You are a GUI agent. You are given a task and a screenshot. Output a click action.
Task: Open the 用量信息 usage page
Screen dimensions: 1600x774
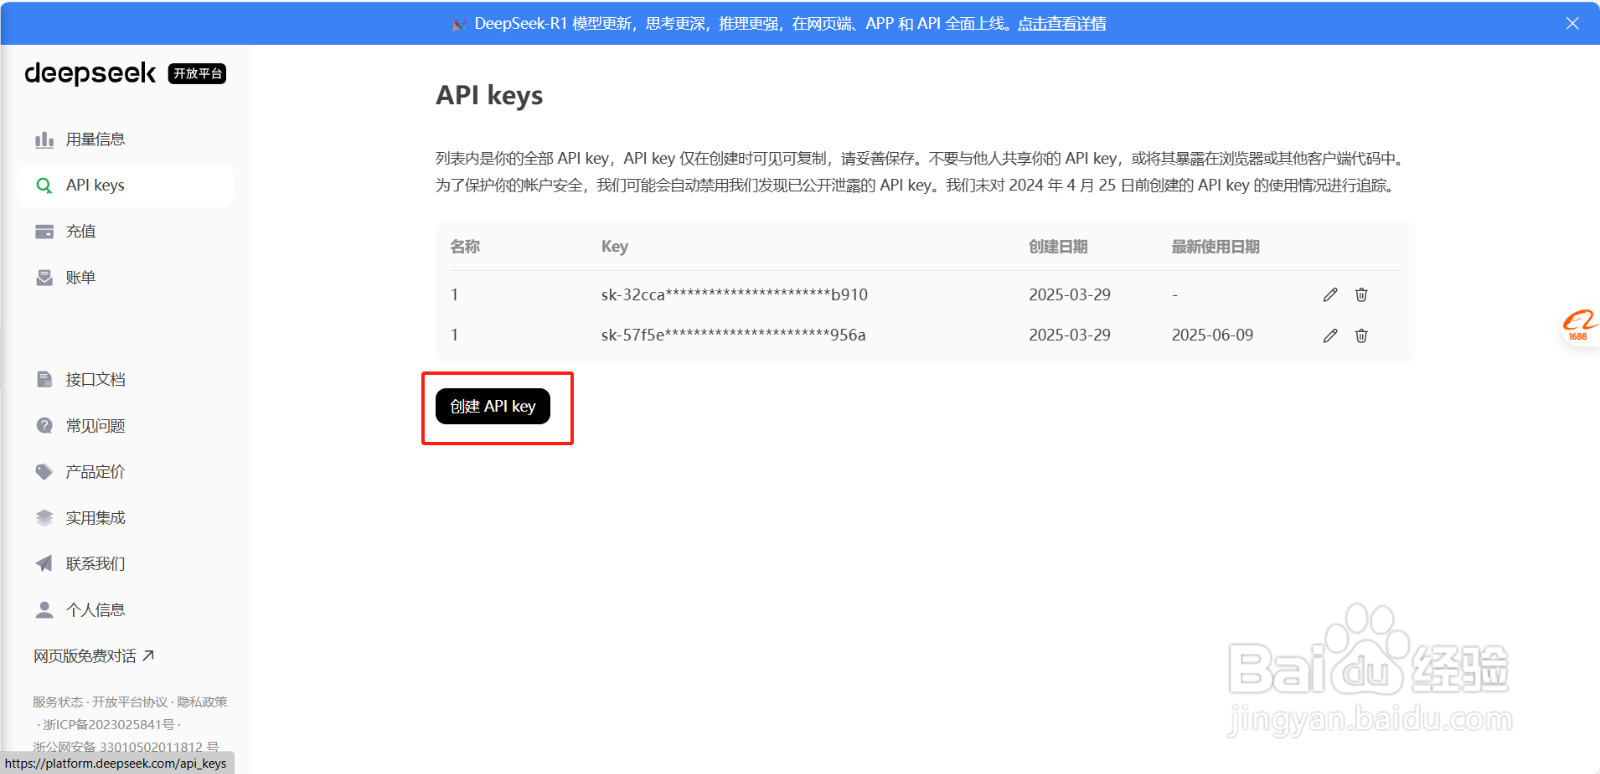pyautogui.click(x=126, y=140)
